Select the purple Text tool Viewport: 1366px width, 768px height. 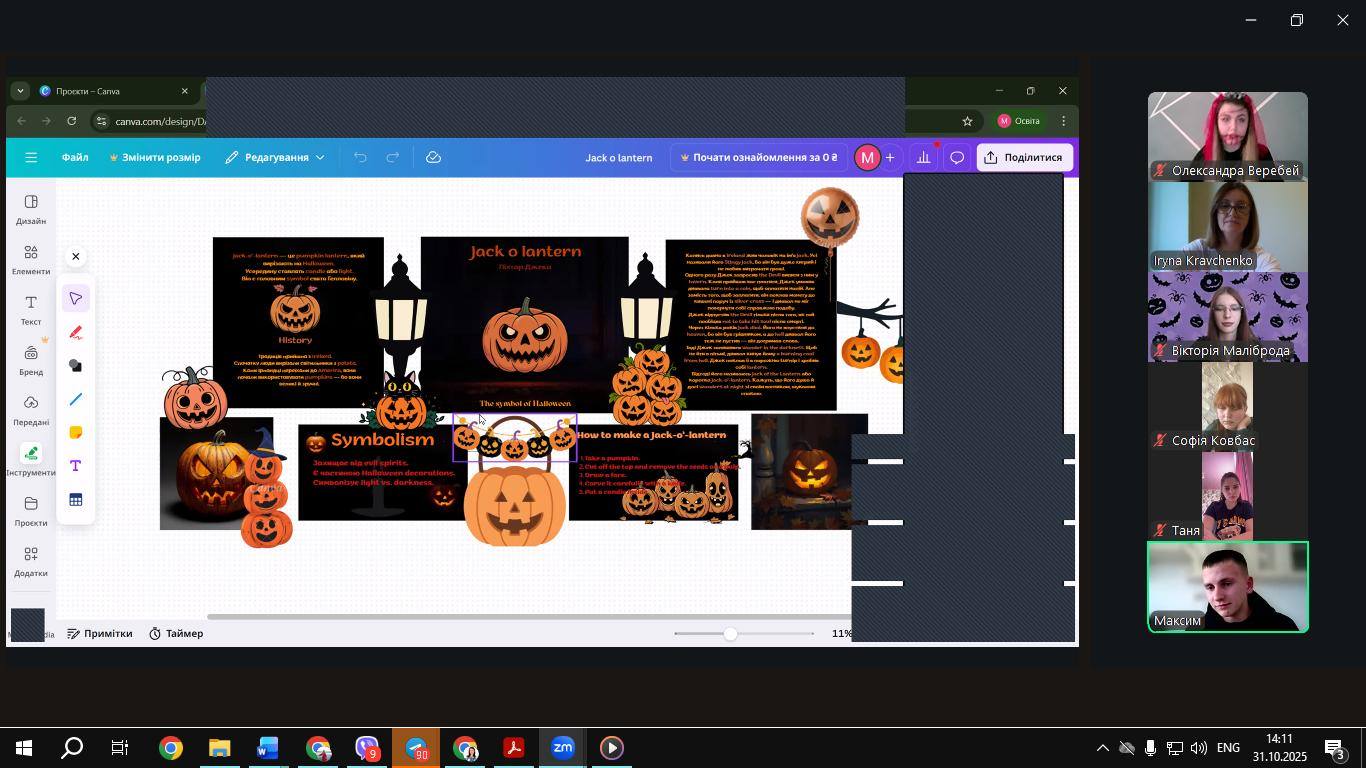[75, 466]
